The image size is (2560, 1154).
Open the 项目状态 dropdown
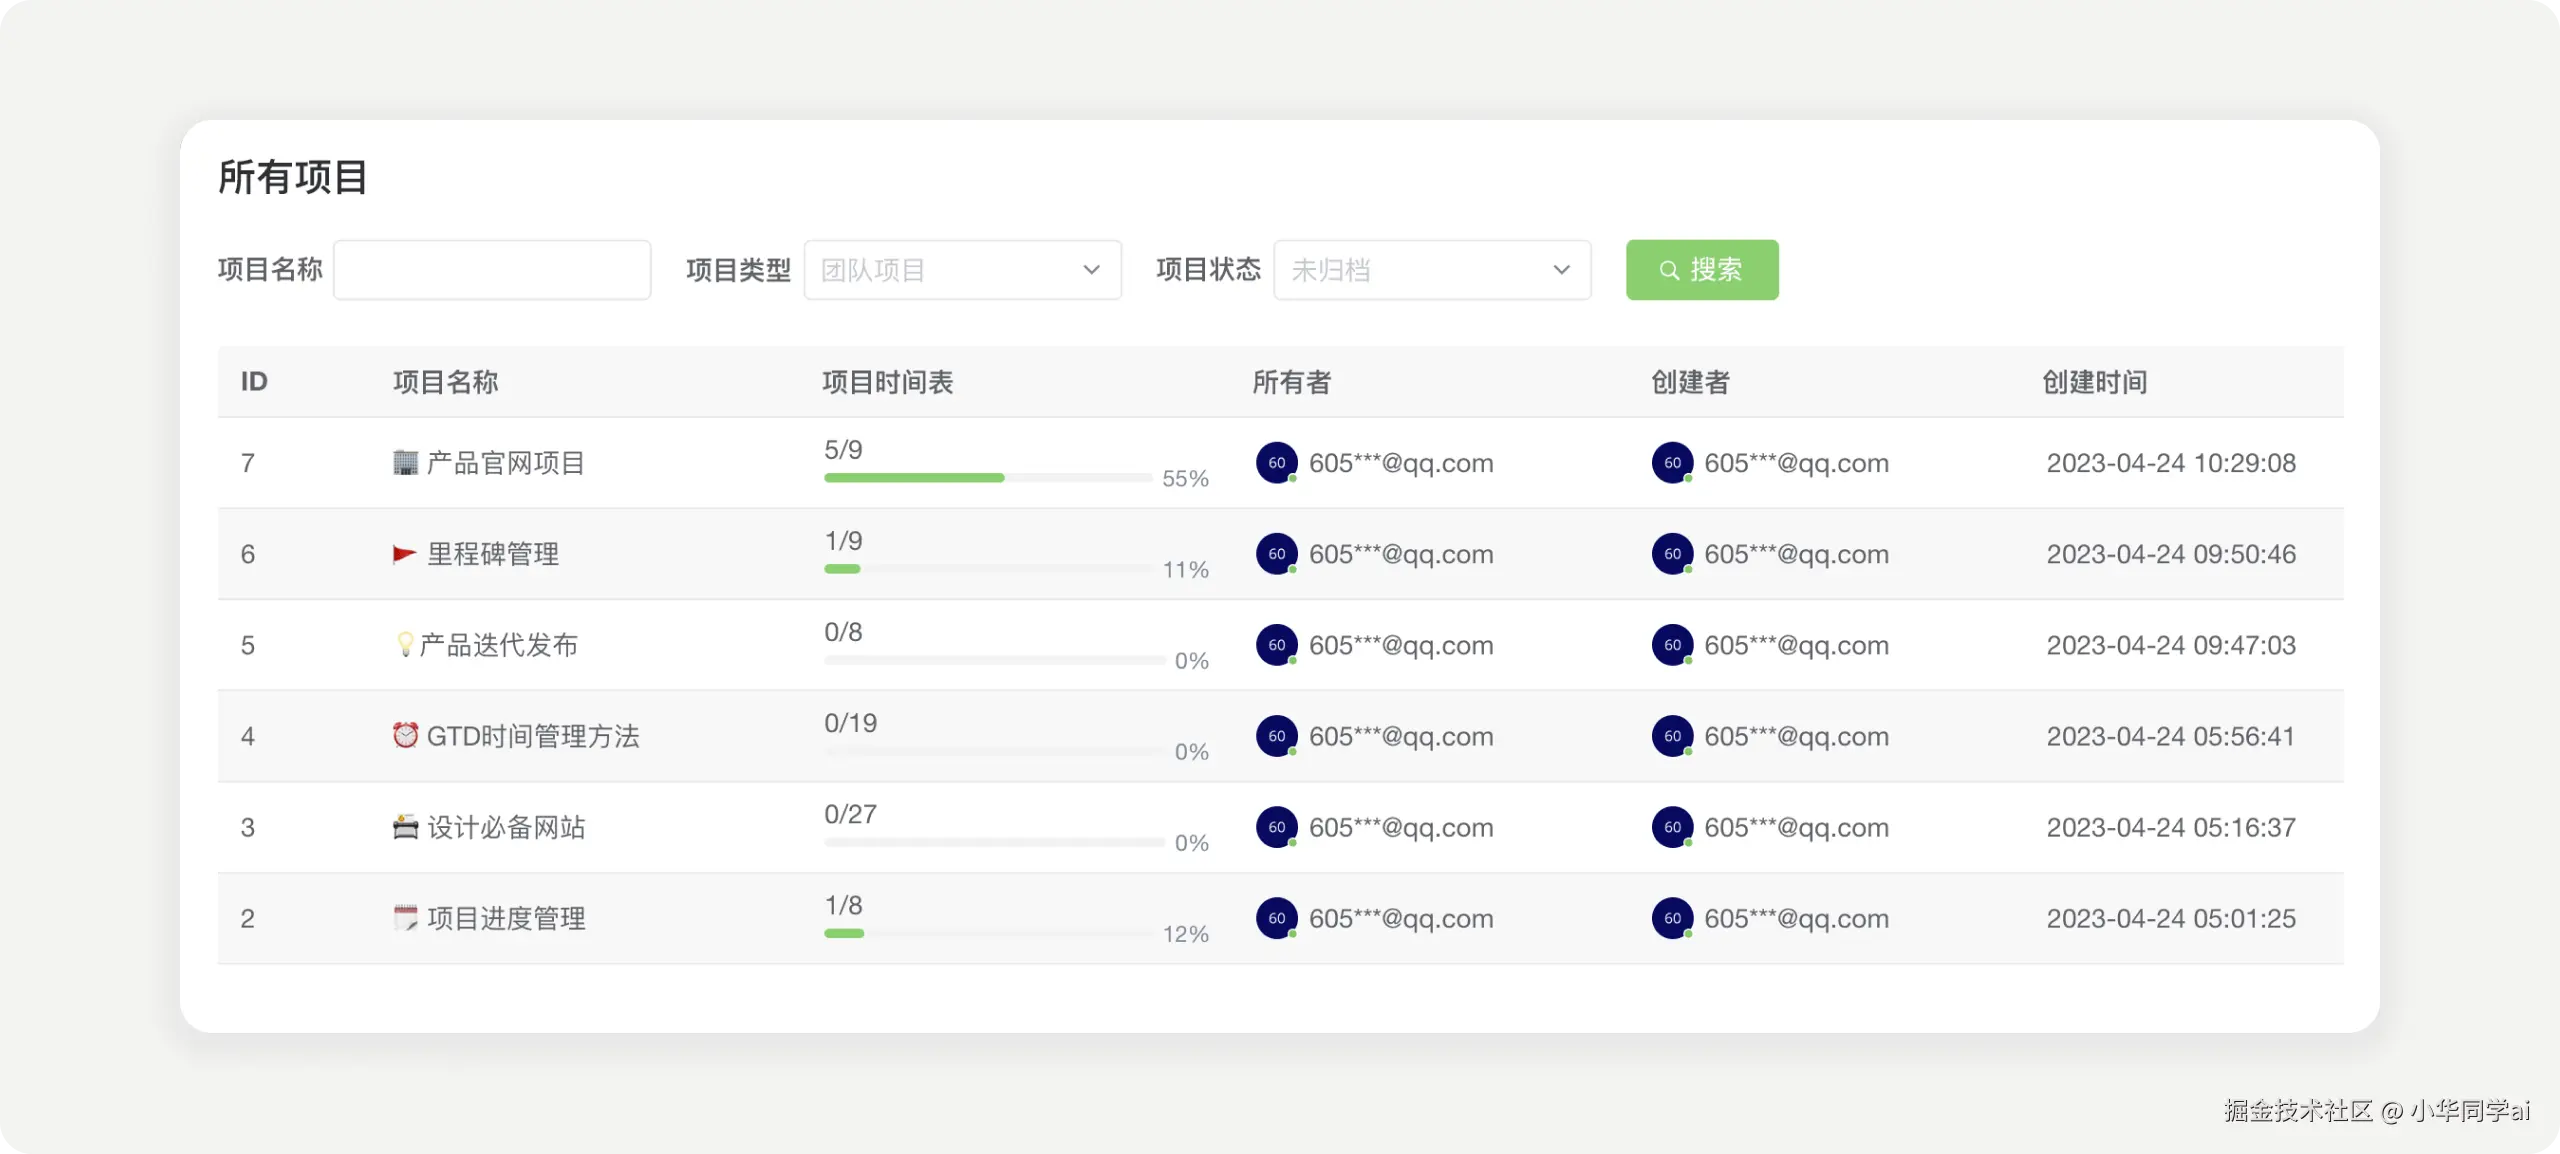[x=1431, y=270]
